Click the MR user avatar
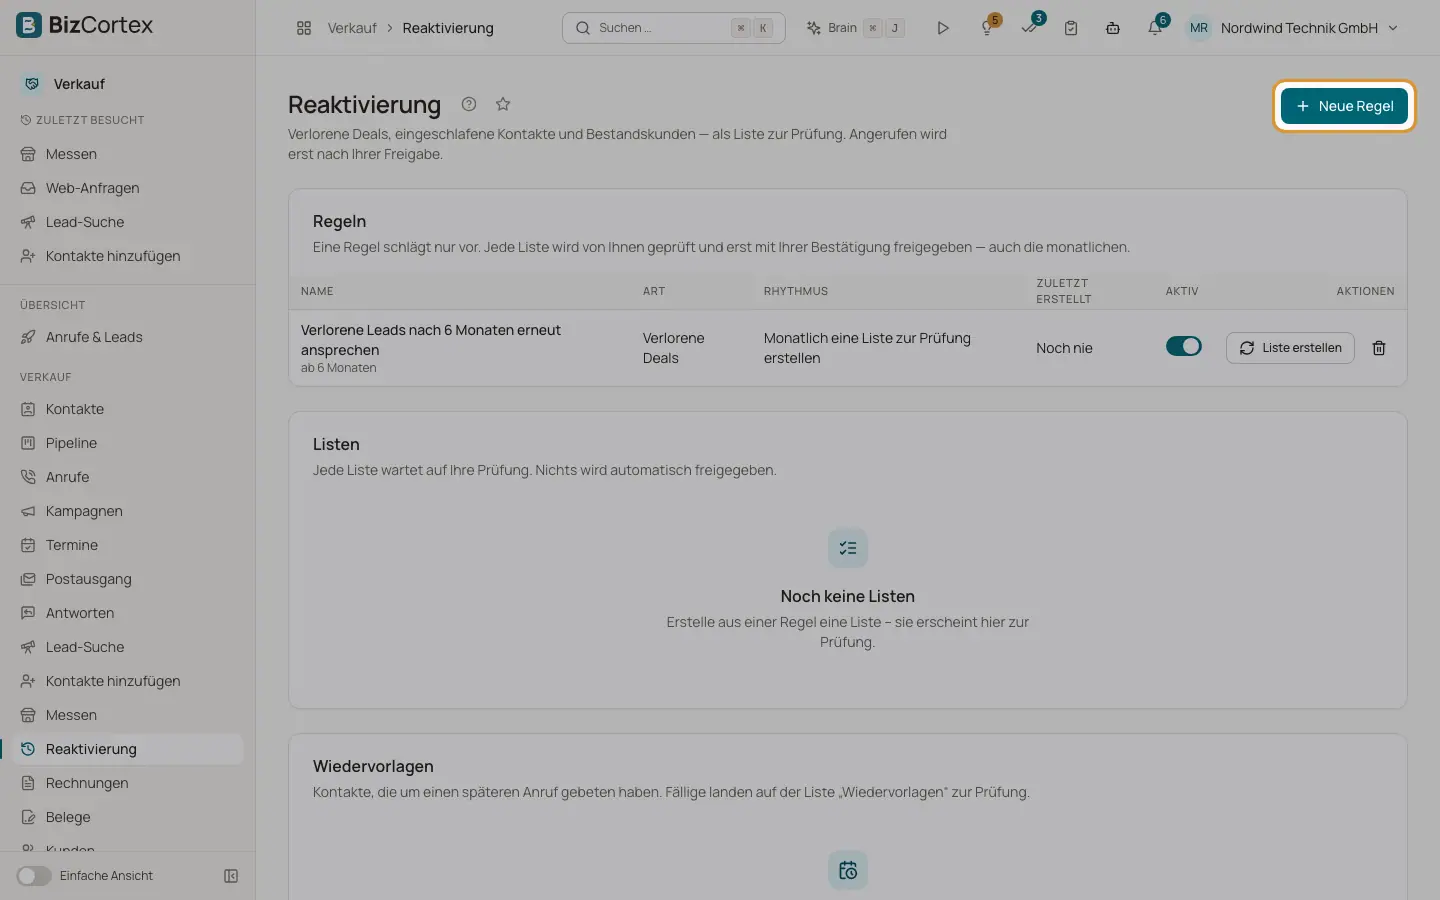This screenshot has height=900, width=1440. click(x=1199, y=28)
